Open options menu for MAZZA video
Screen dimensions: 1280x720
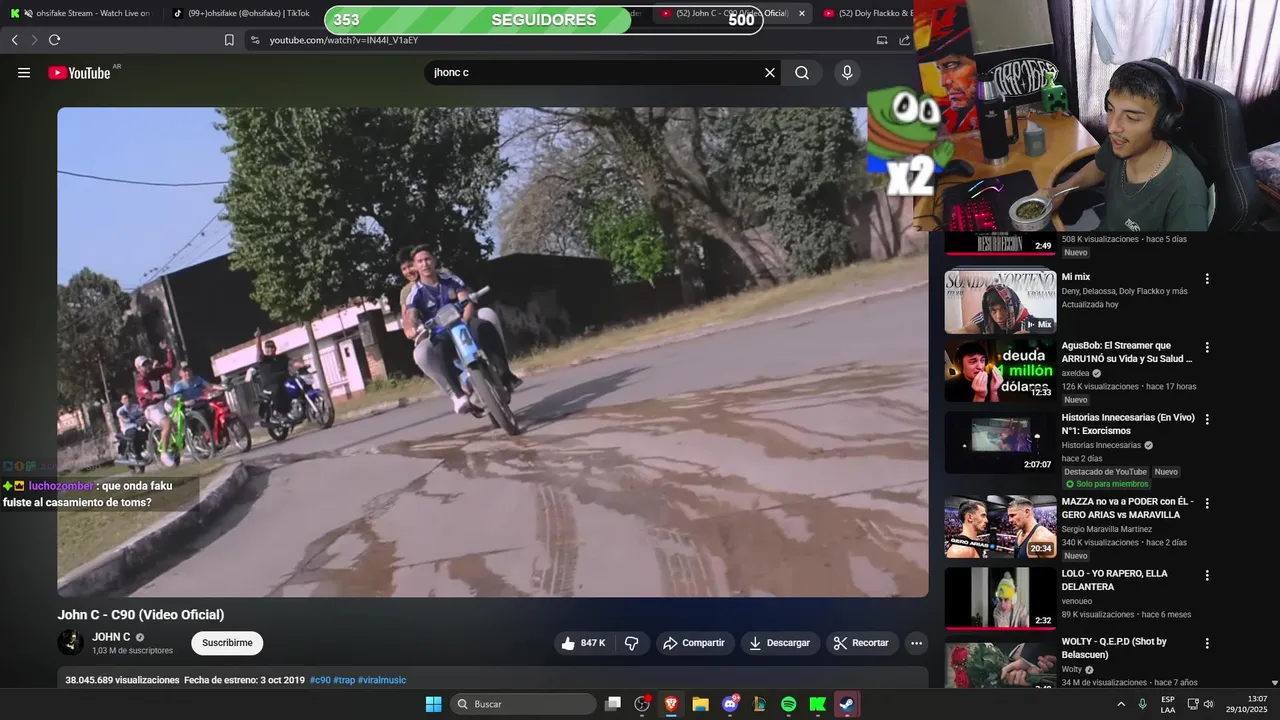[x=1207, y=504]
